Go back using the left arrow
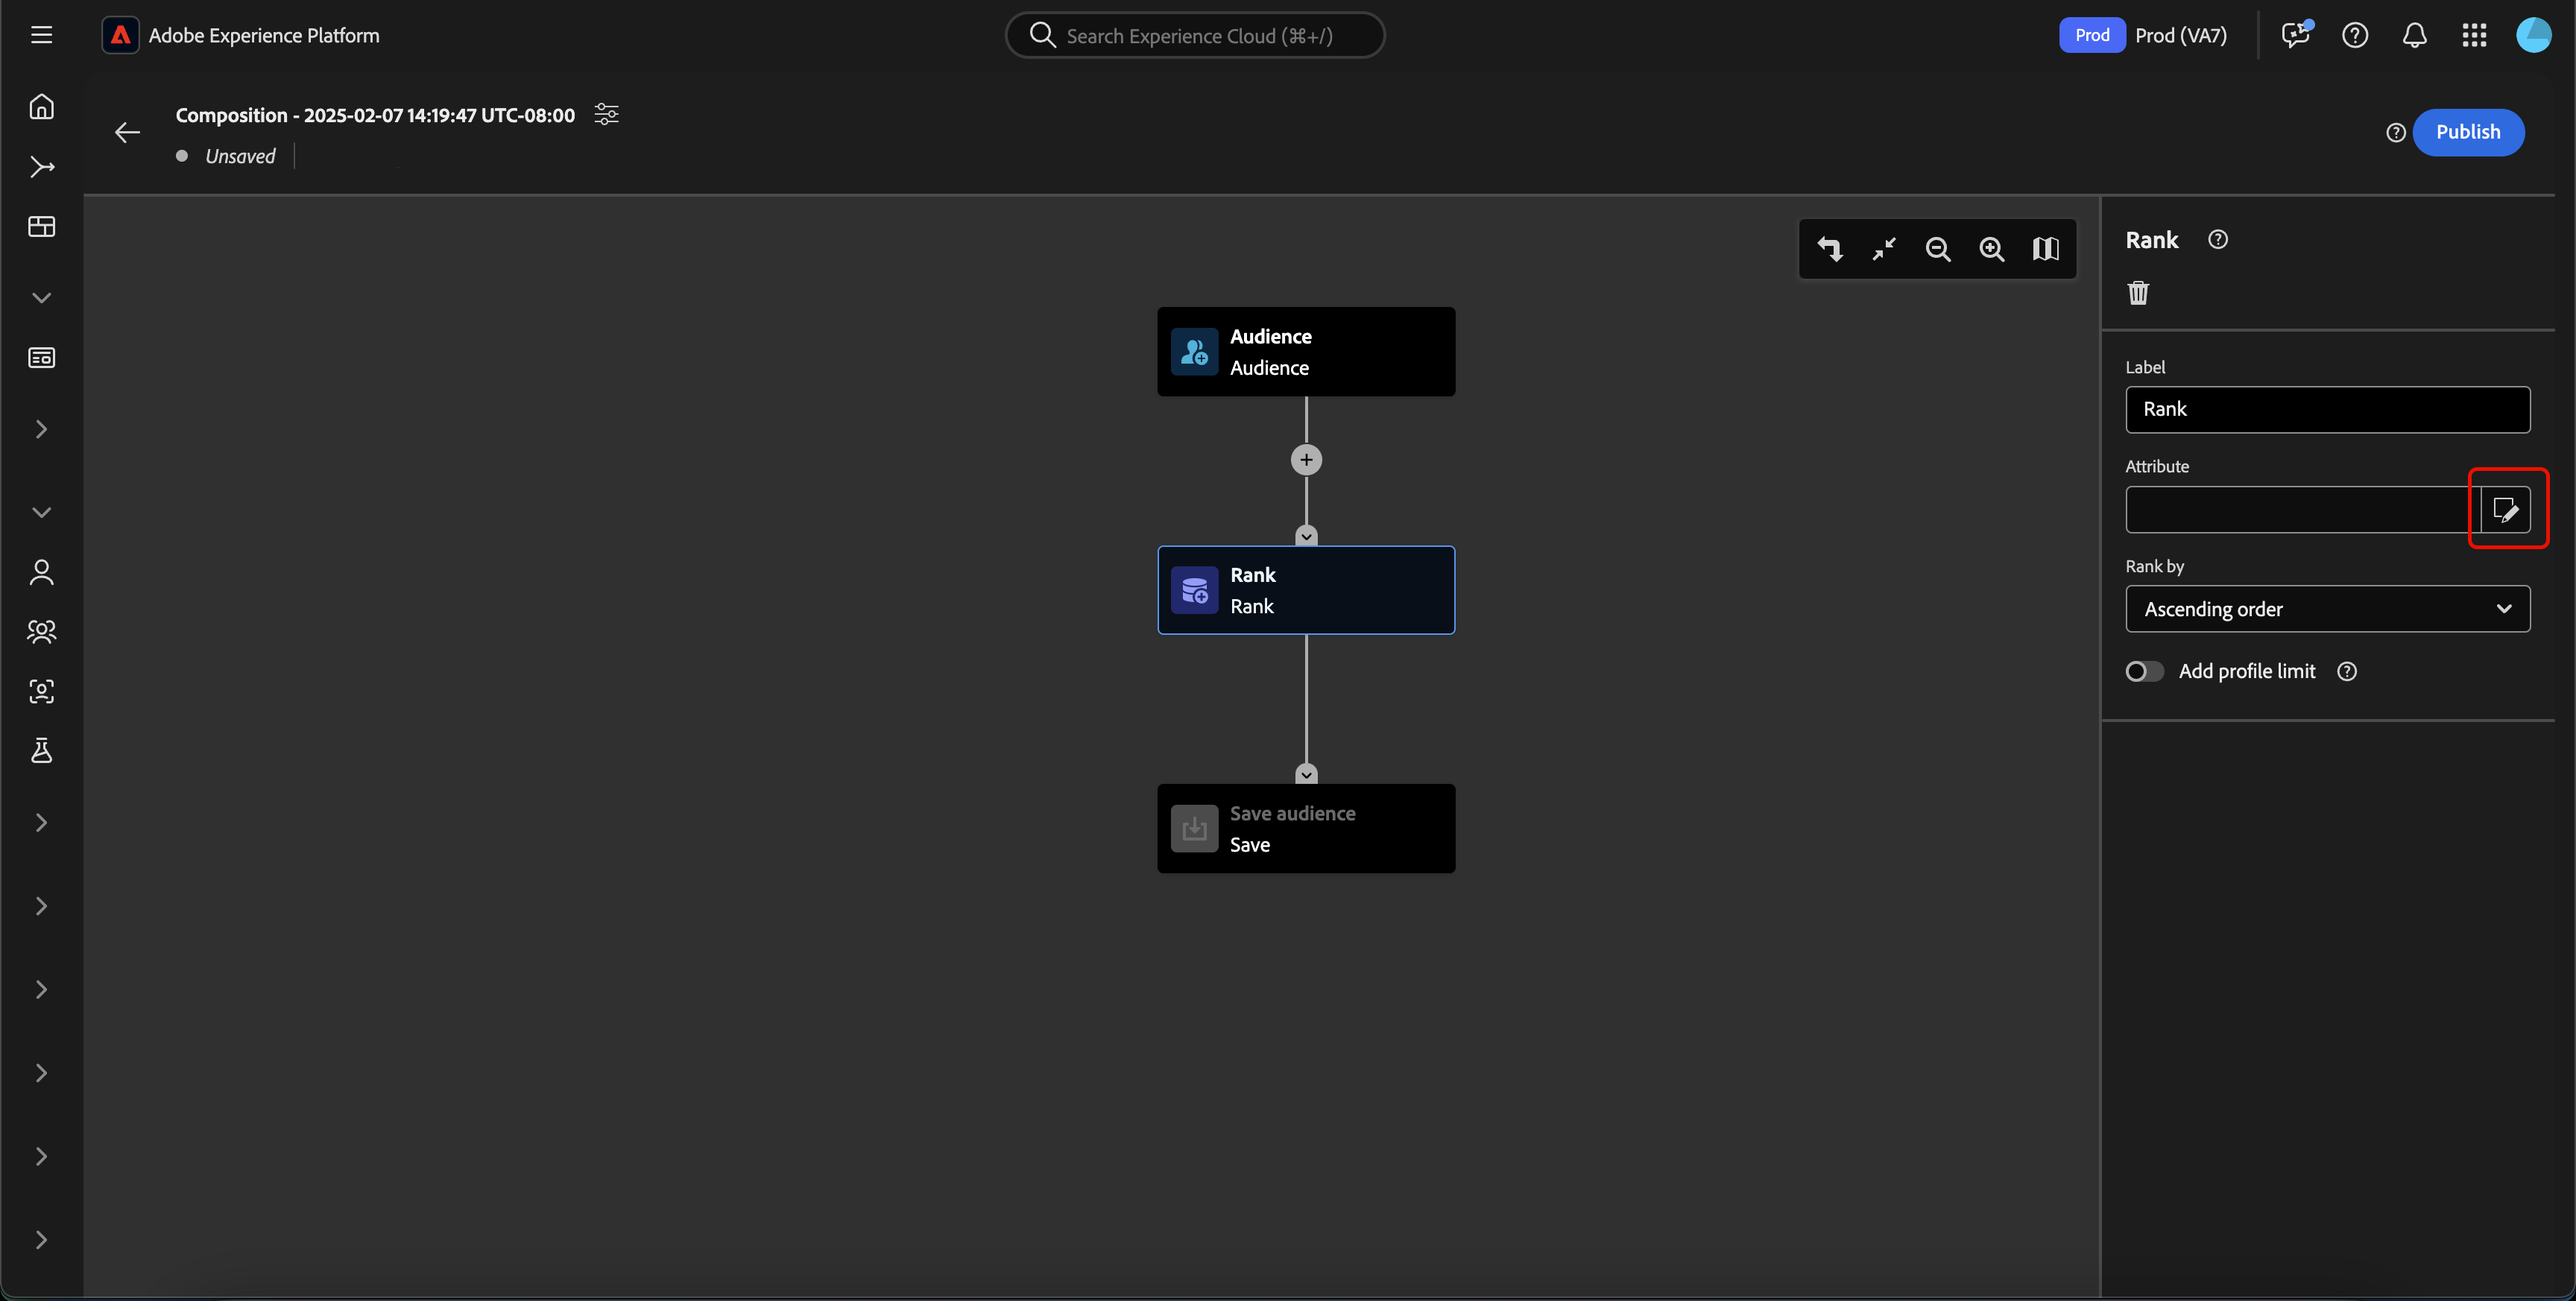The width and height of the screenshot is (2576, 1301). (x=127, y=132)
